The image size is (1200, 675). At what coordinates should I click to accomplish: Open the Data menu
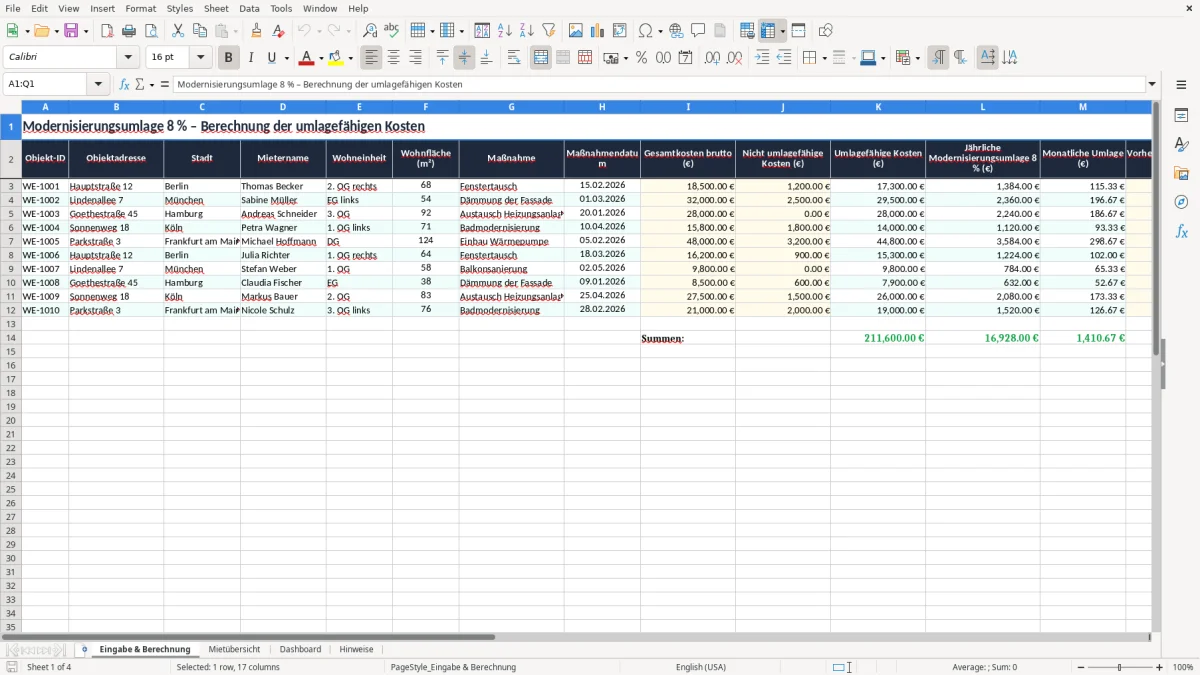249,8
